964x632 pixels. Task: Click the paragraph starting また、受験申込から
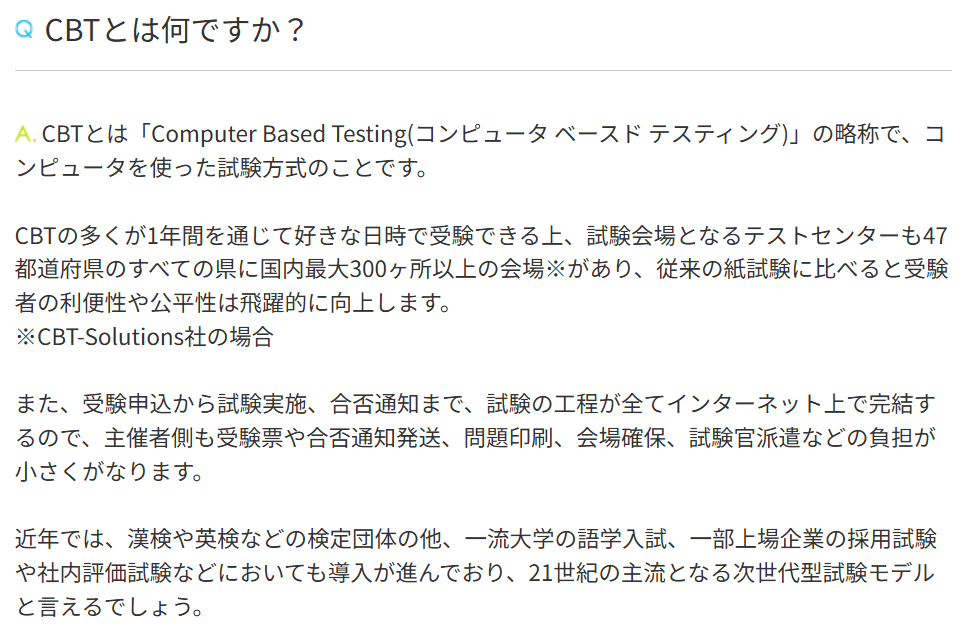(x=476, y=438)
